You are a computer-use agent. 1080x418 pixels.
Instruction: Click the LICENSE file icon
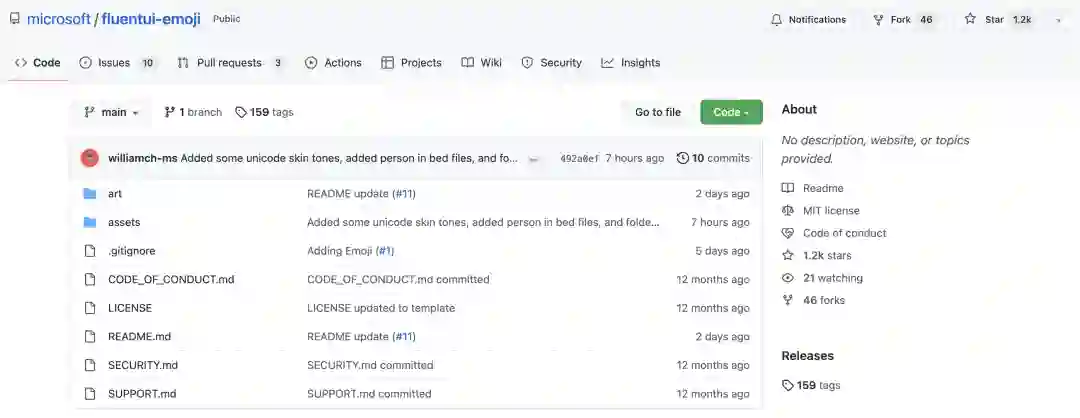pyautogui.click(x=89, y=308)
